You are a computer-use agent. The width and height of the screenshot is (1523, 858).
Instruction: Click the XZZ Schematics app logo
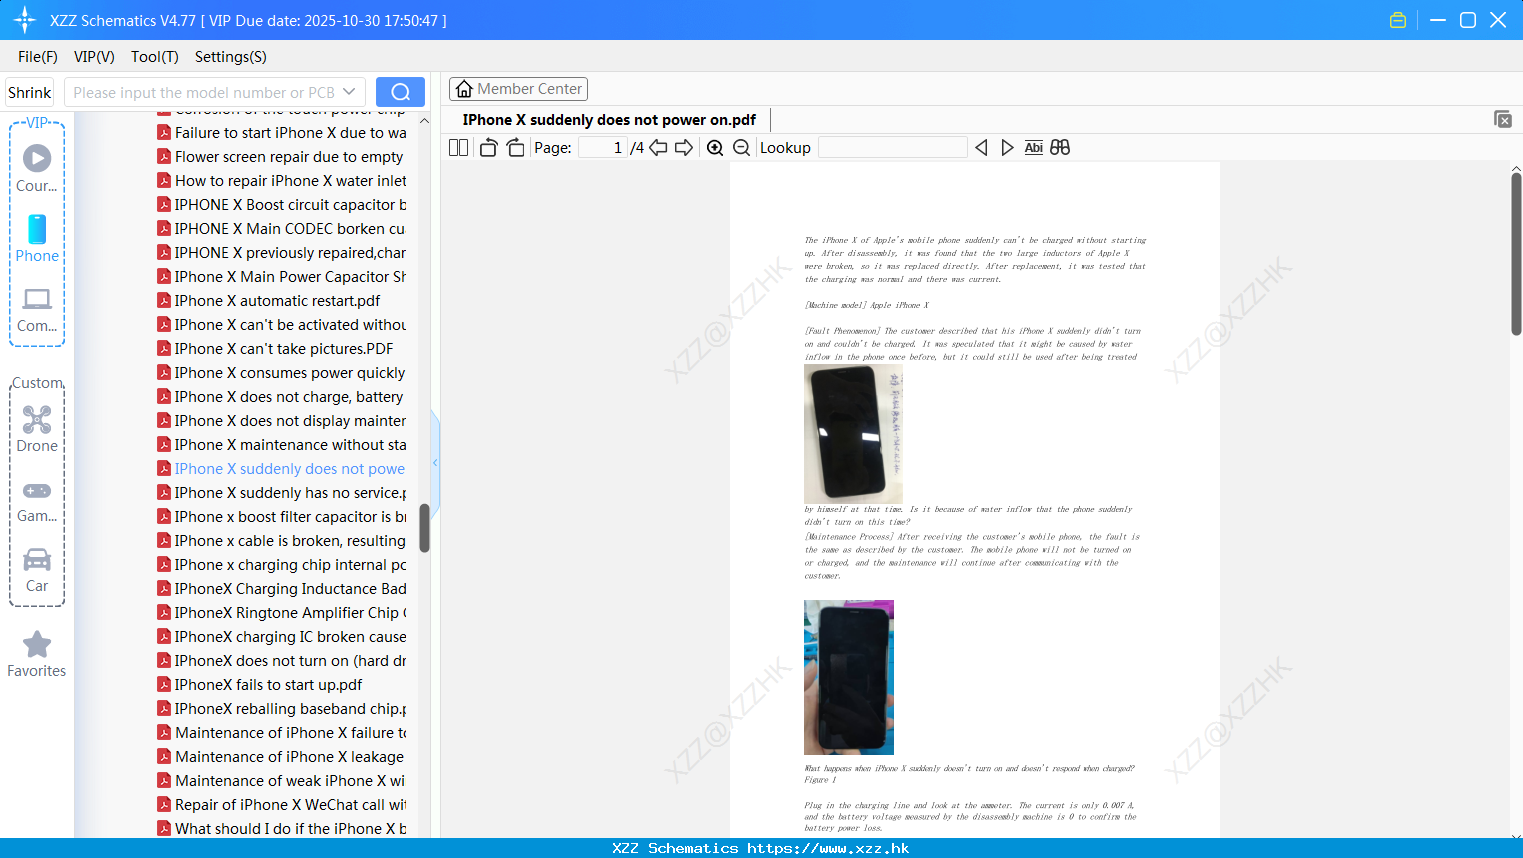(25, 20)
